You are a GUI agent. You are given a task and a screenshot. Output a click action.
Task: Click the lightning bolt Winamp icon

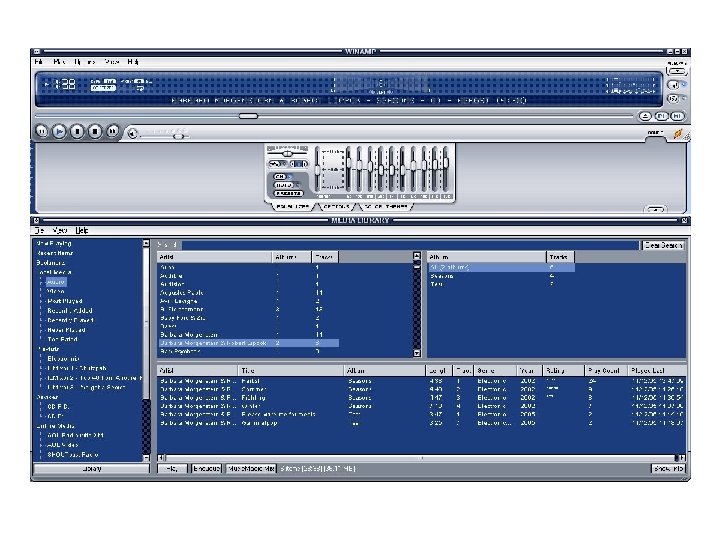tap(678, 134)
